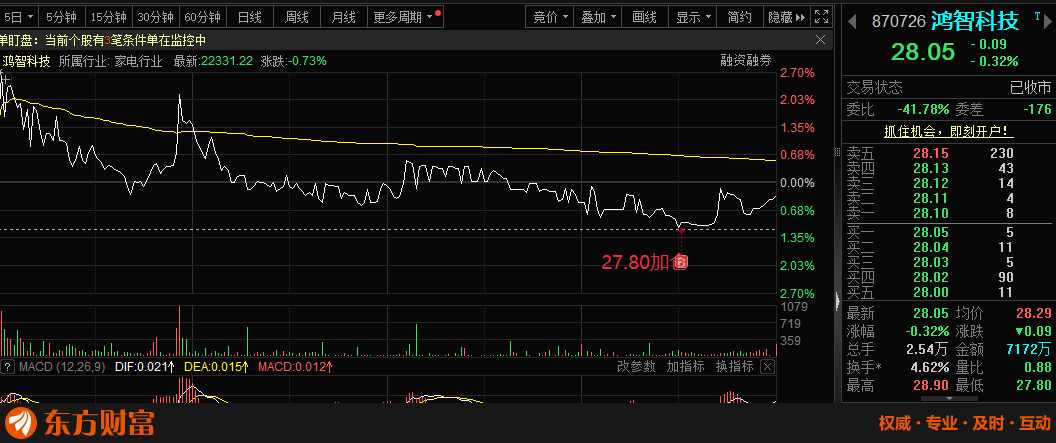Select the 买二 price 28.04
This screenshot has height=443, width=1056.
point(931,247)
